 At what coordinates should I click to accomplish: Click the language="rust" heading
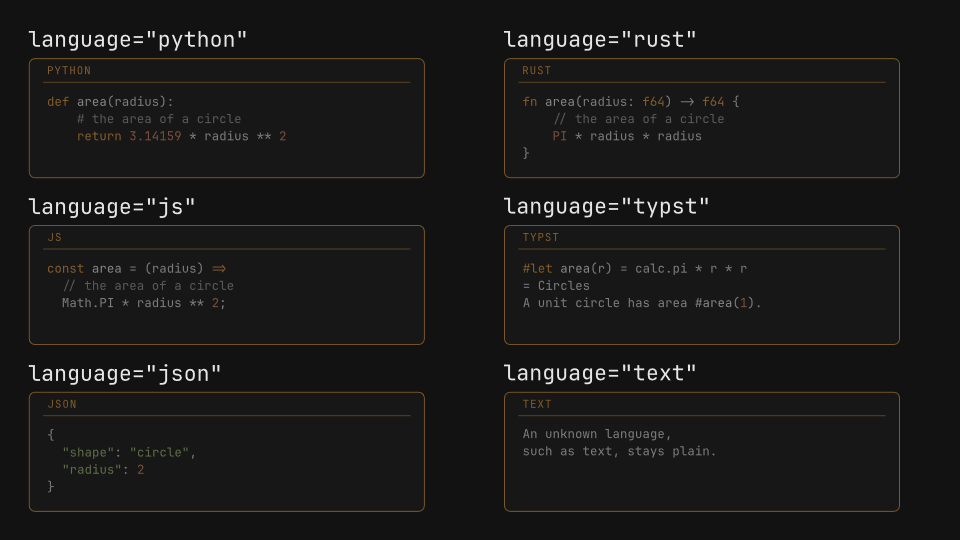tap(600, 40)
